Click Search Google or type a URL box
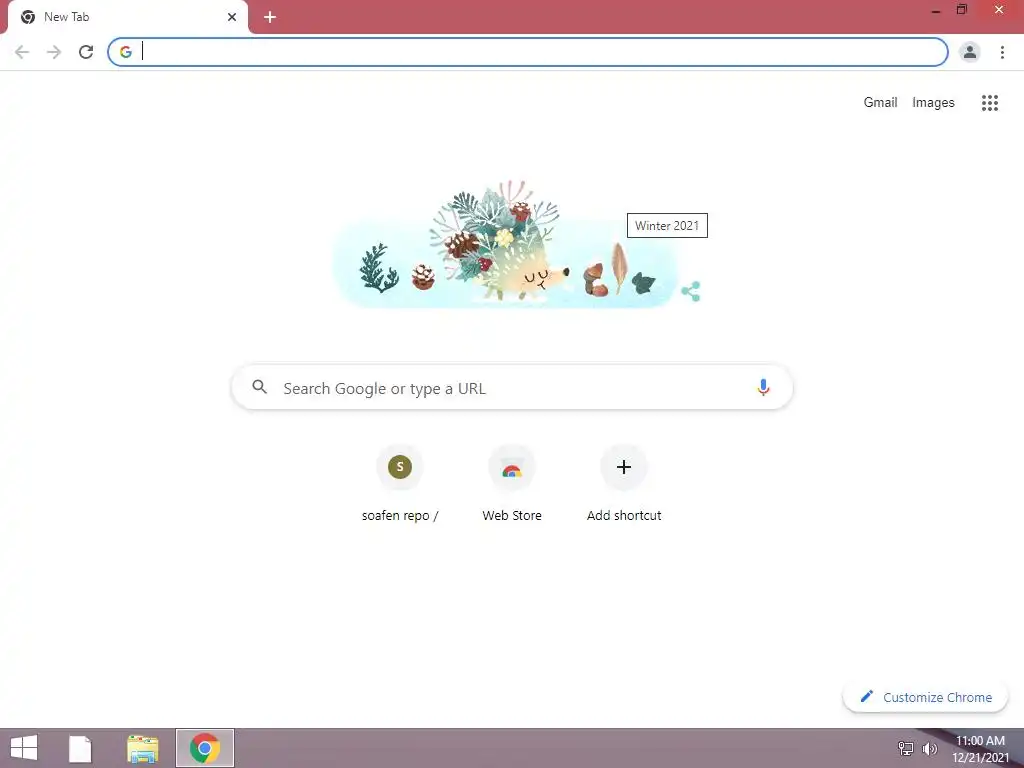The width and height of the screenshot is (1024, 768). tap(512, 387)
